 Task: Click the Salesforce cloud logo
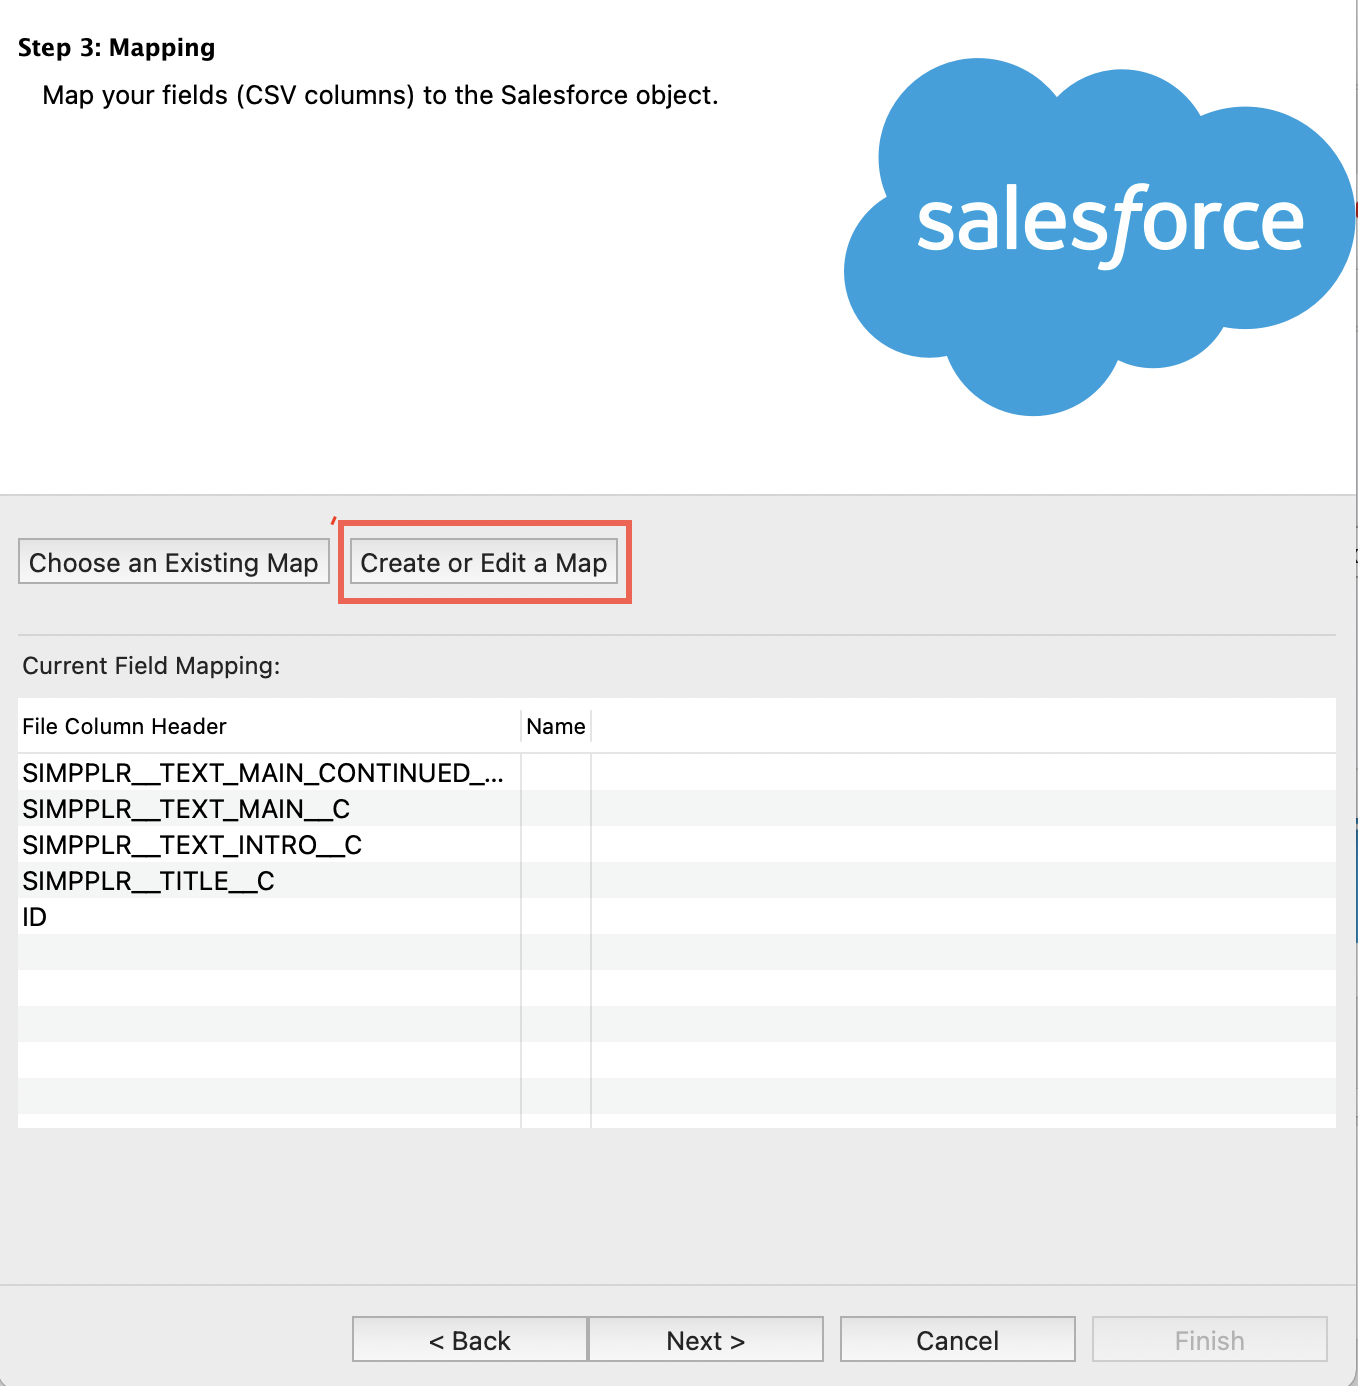(x=1099, y=237)
